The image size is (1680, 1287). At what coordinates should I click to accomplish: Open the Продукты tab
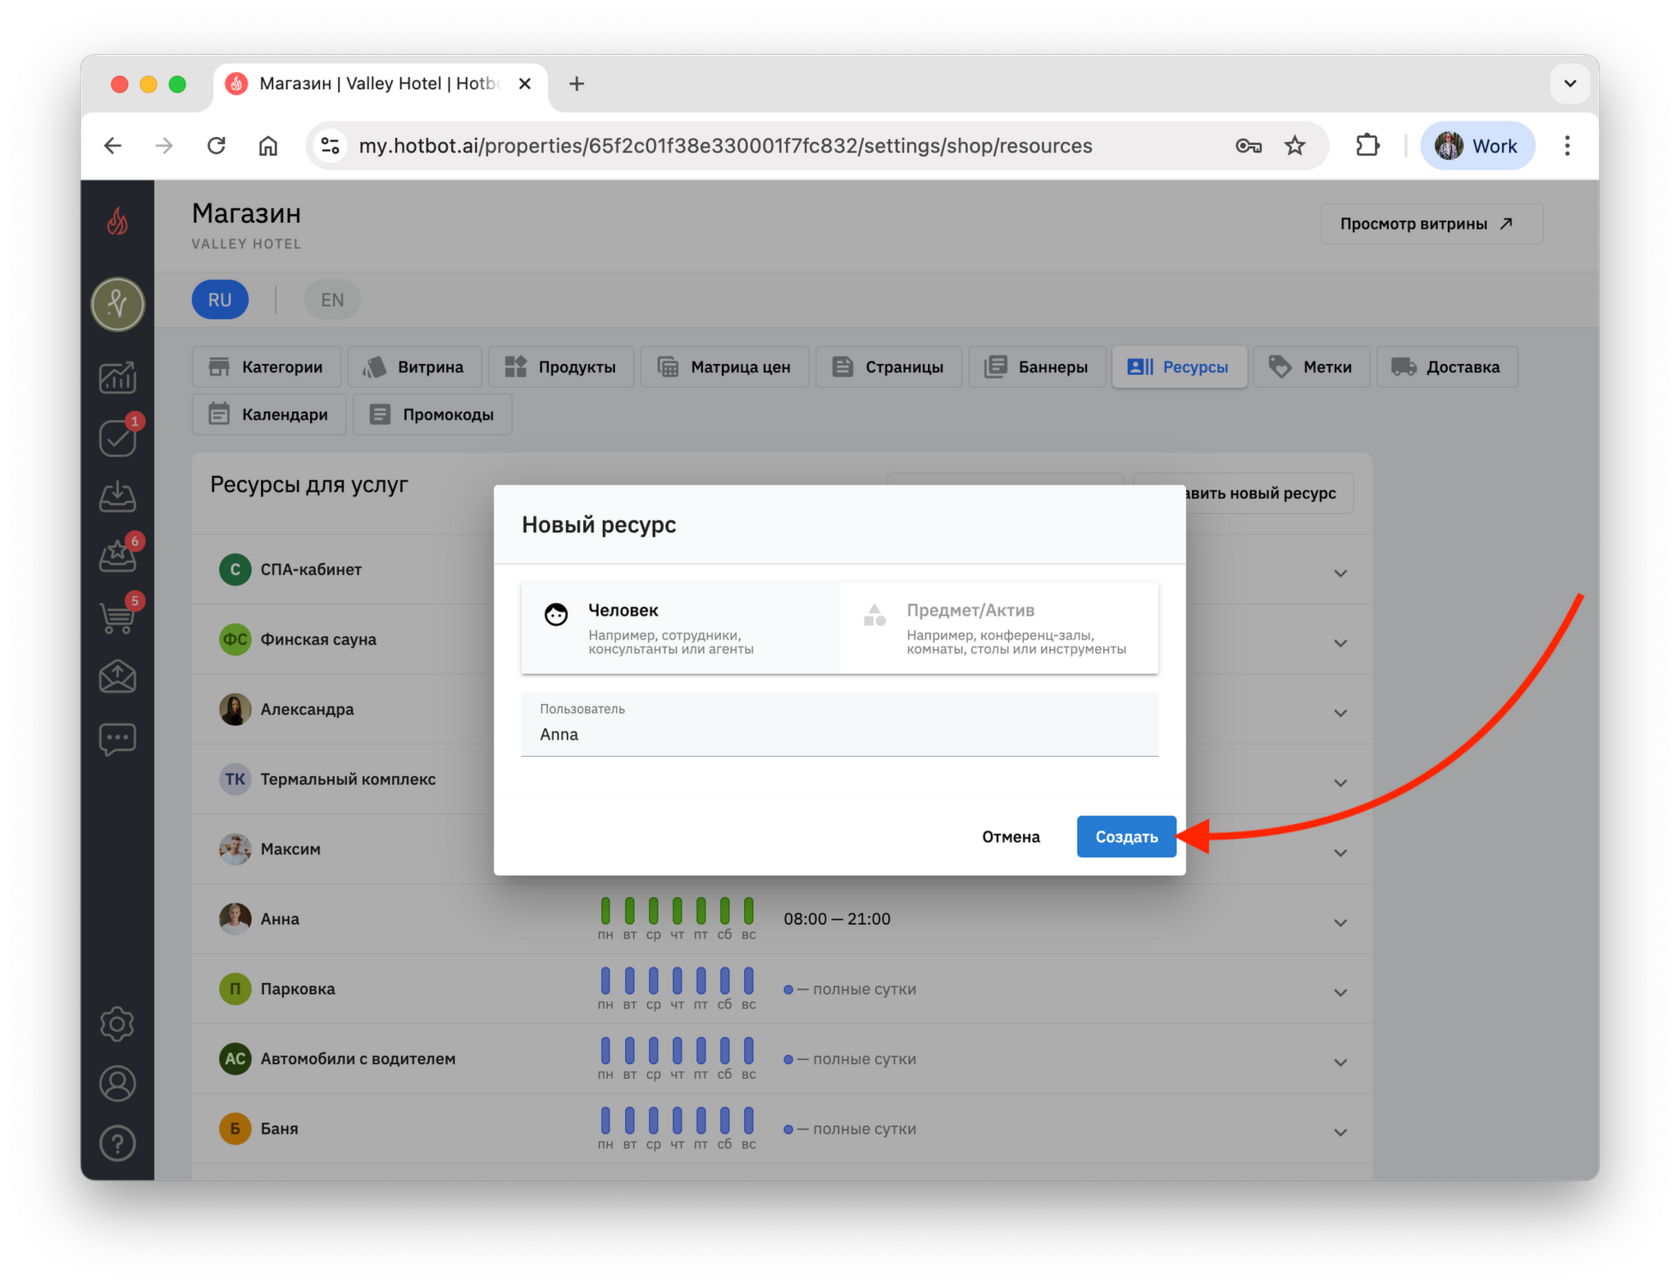point(561,367)
